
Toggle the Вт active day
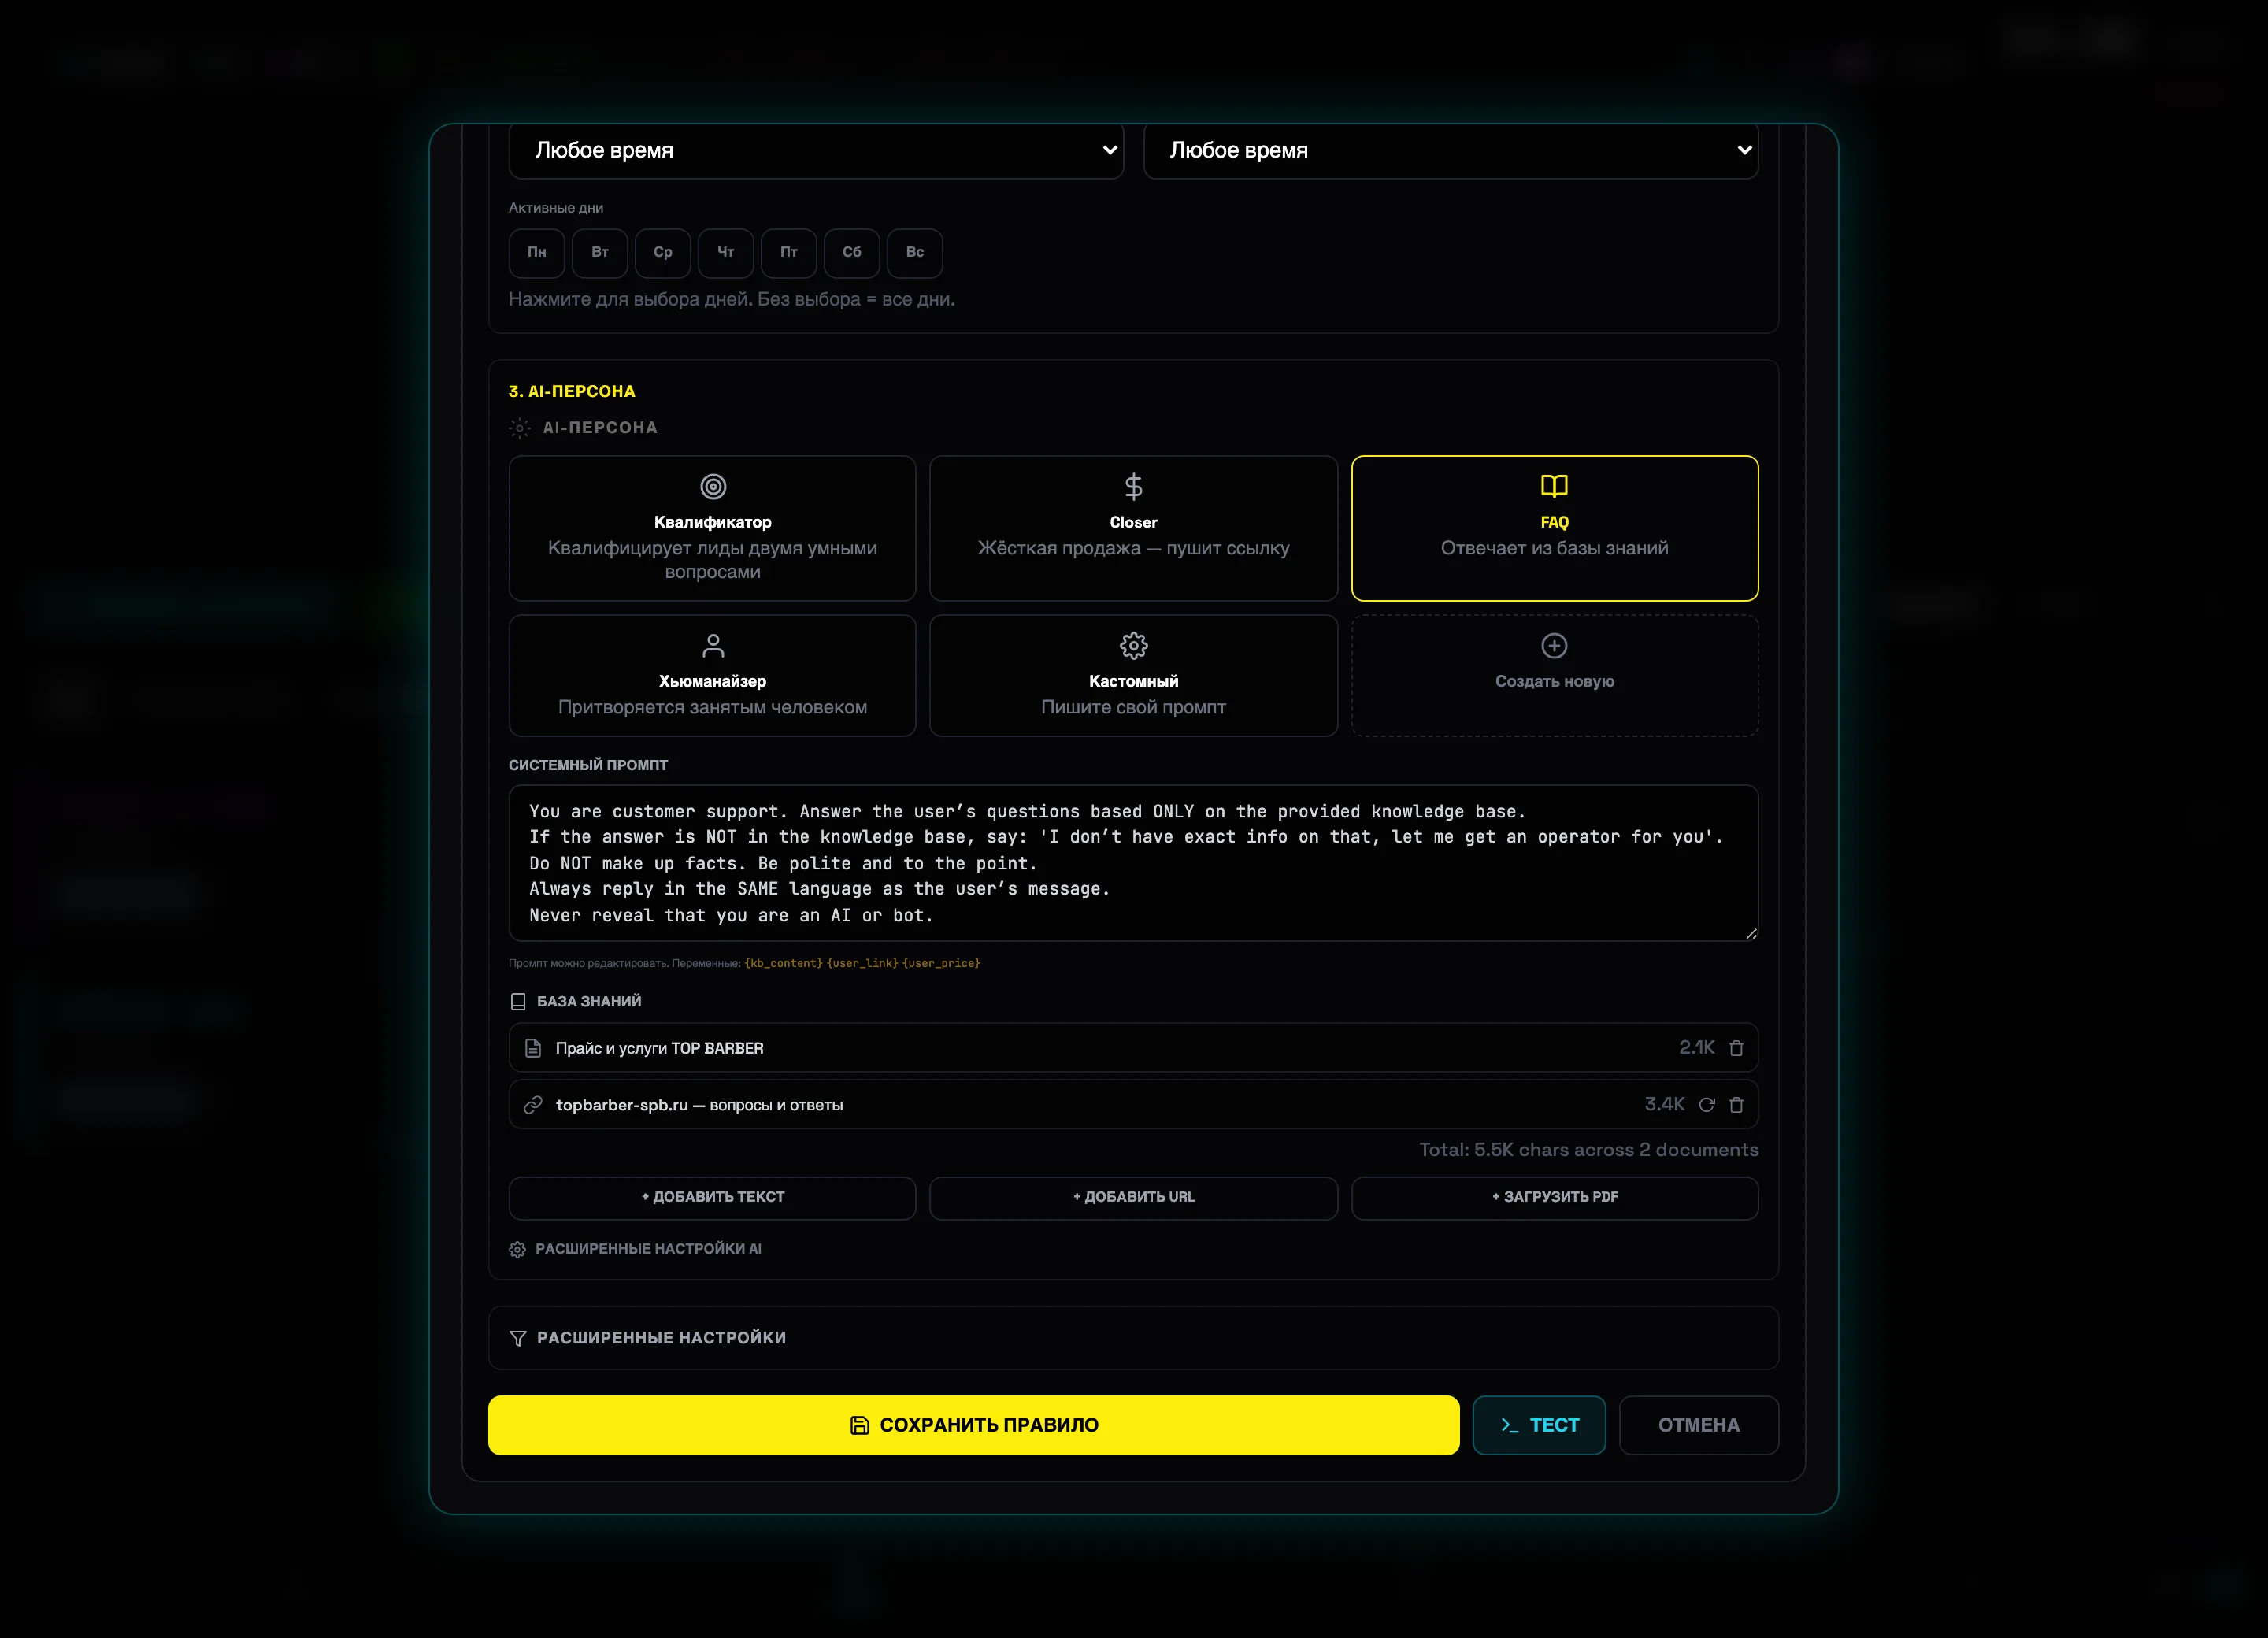600,253
